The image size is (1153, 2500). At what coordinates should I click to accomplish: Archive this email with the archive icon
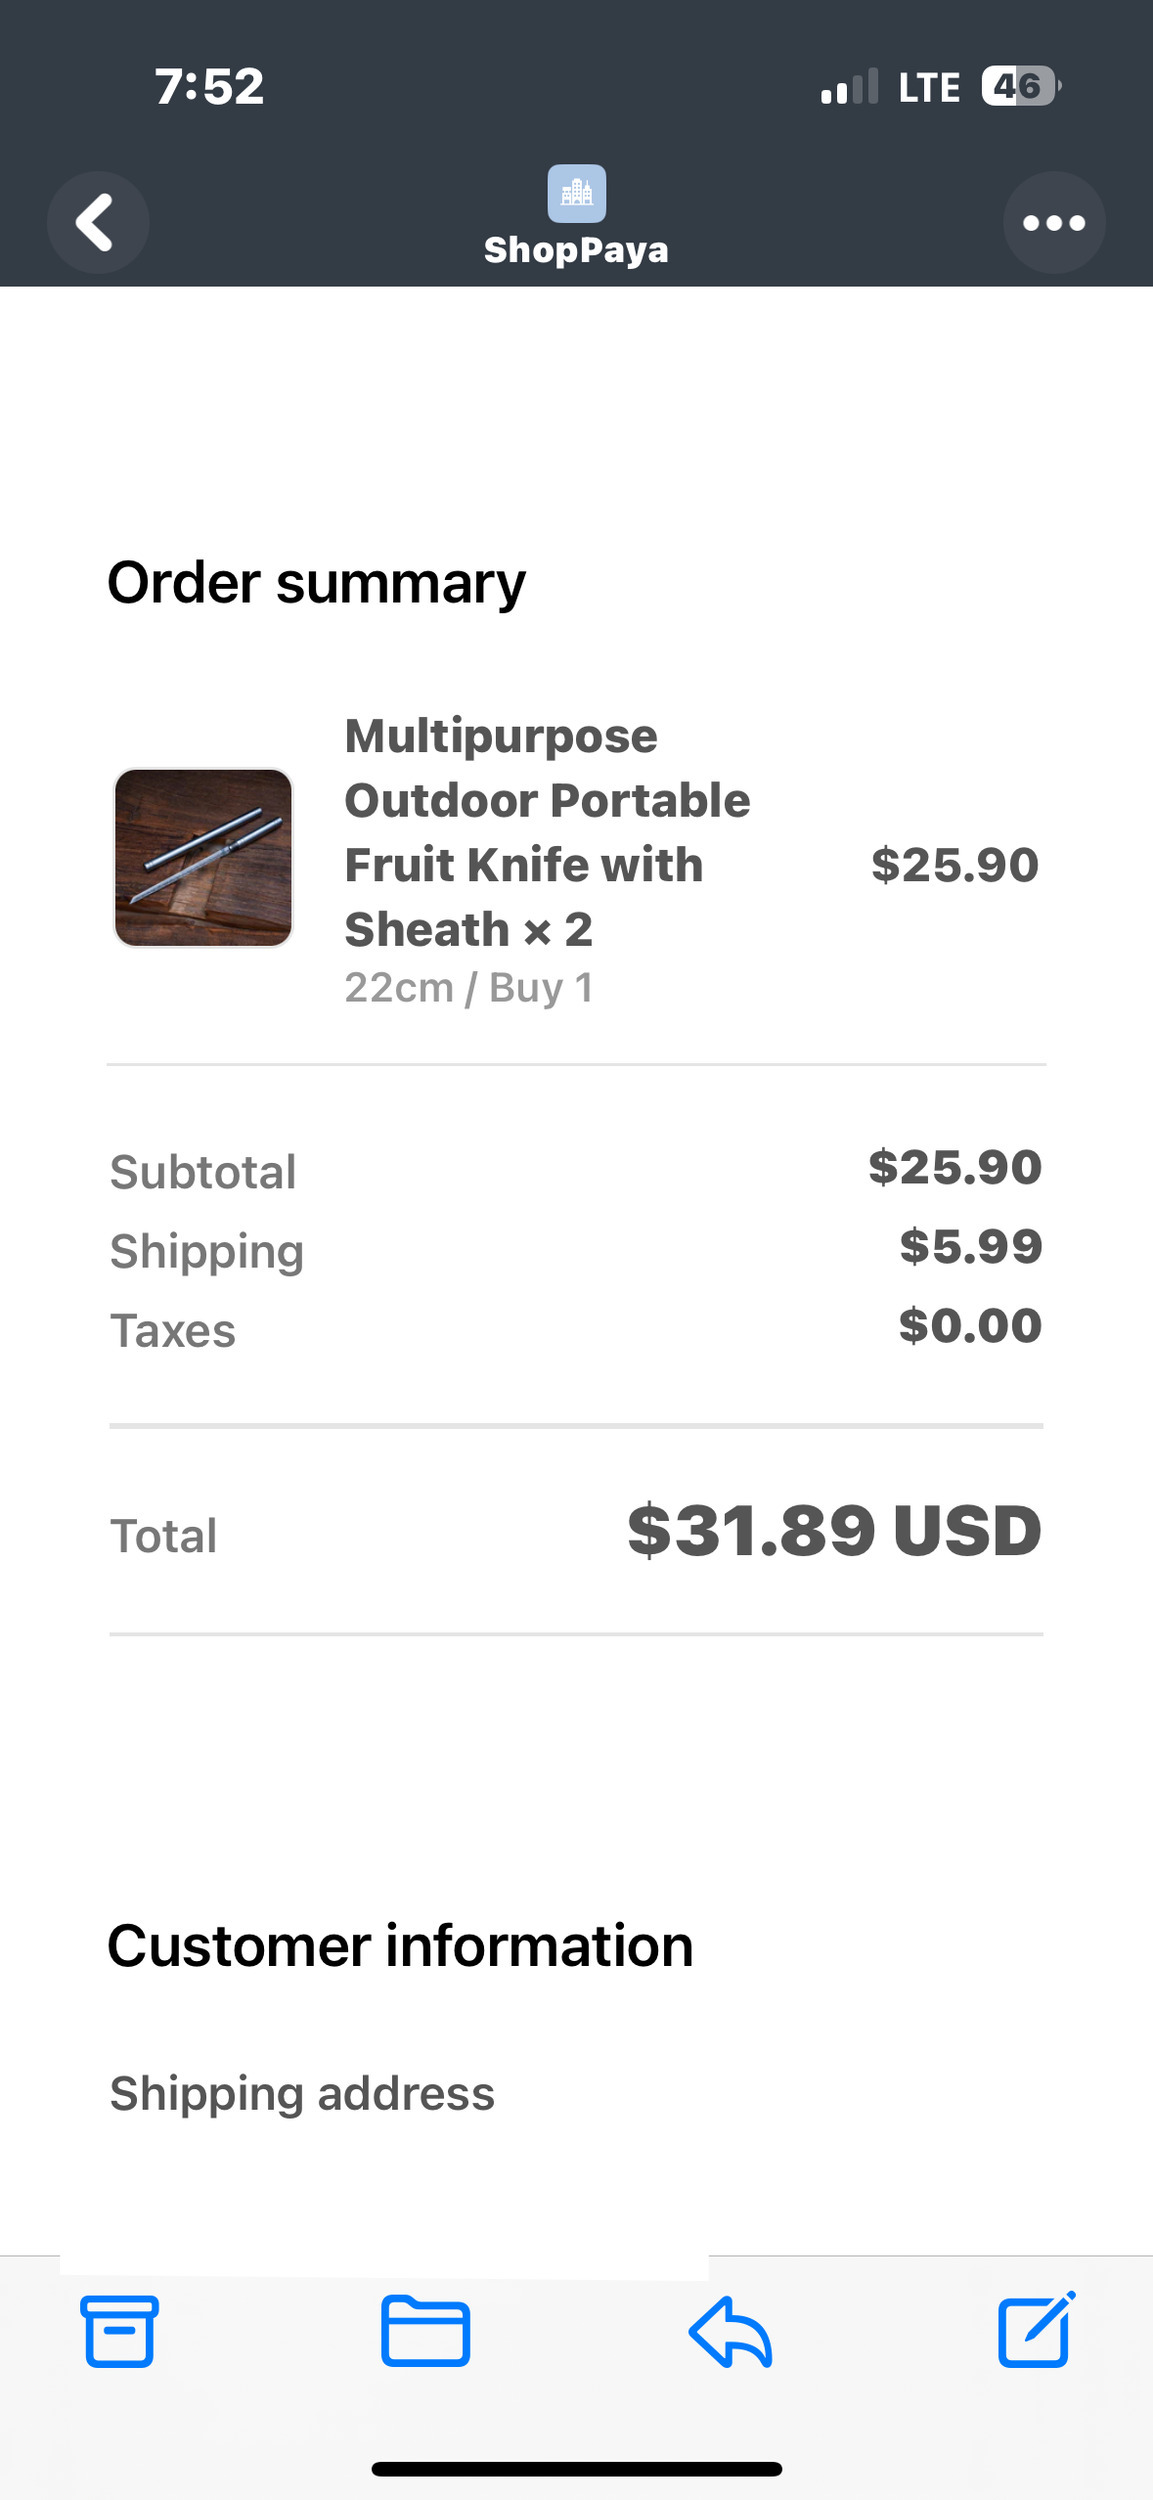click(x=119, y=2331)
